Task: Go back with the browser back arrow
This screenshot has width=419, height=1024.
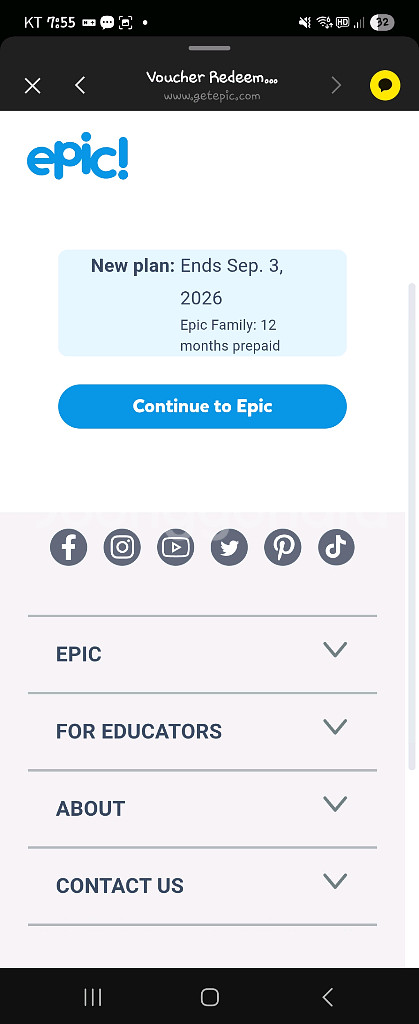Action: 80,86
